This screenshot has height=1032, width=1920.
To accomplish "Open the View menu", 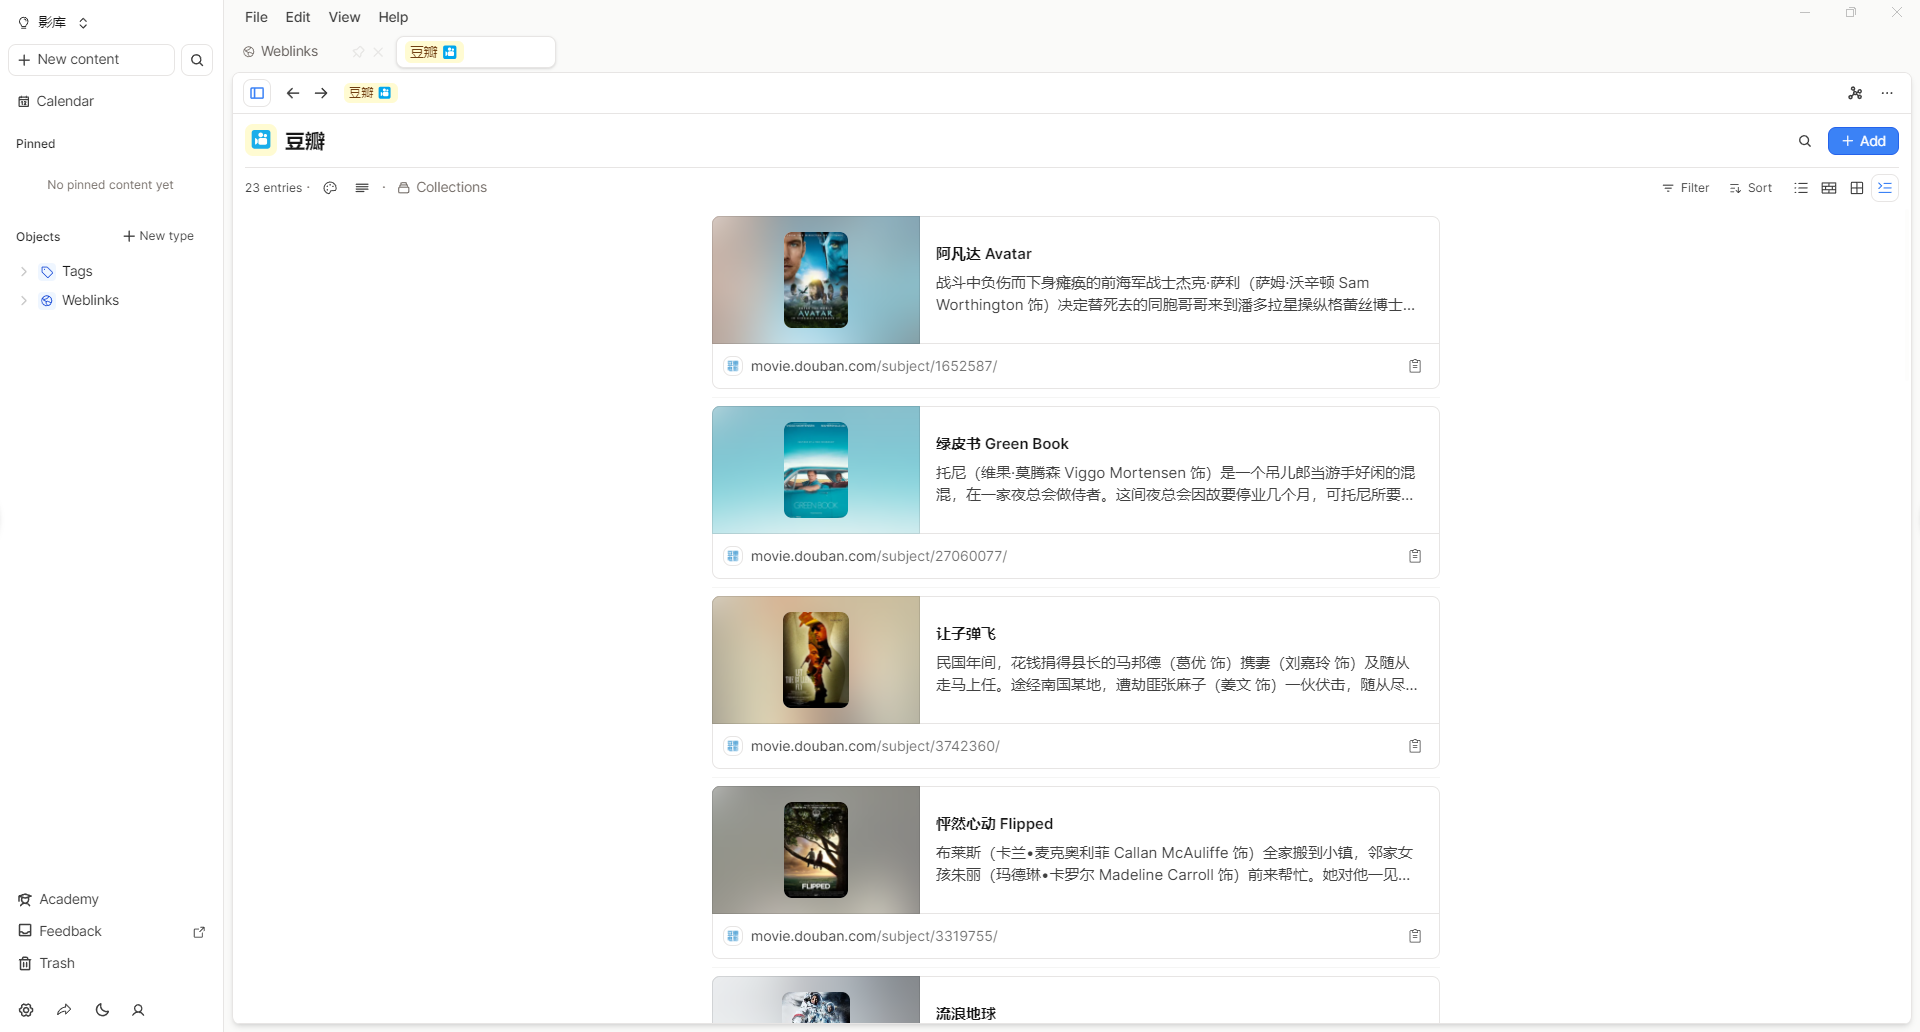I will coord(344,17).
